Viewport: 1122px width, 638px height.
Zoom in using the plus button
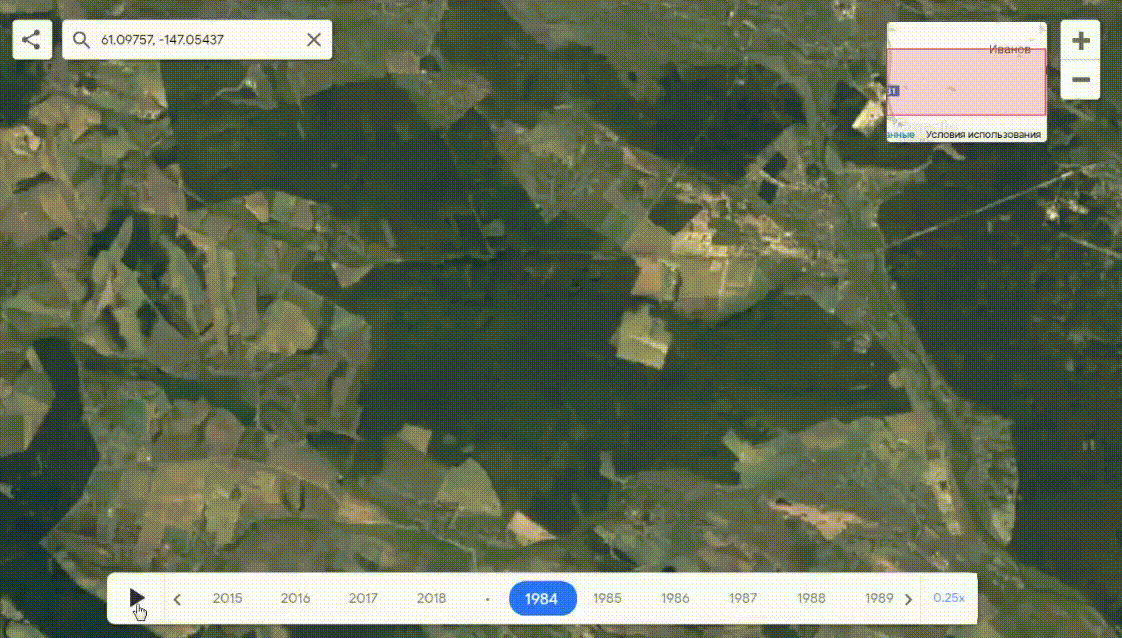point(1080,40)
